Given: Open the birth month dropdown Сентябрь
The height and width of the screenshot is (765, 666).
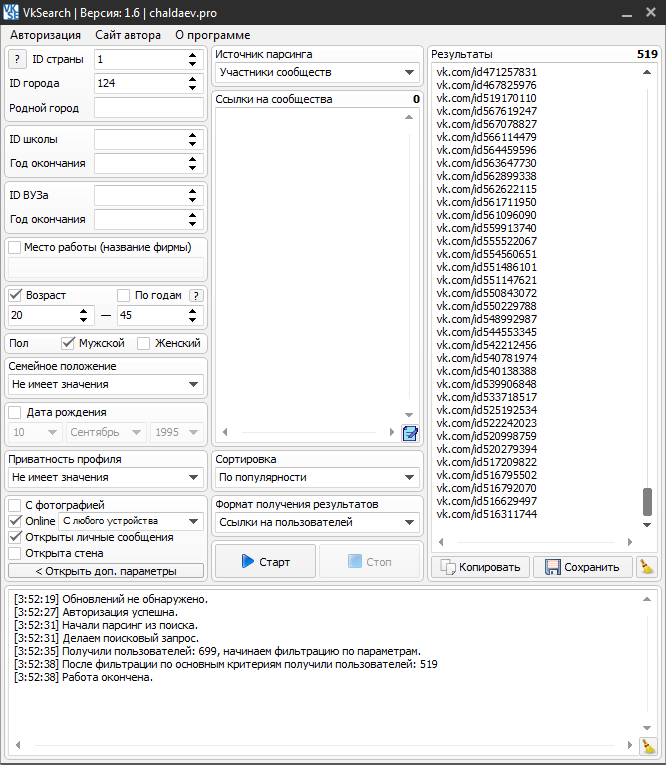Looking at the screenshot, I should pyautogui.click(x=106, y=432).
